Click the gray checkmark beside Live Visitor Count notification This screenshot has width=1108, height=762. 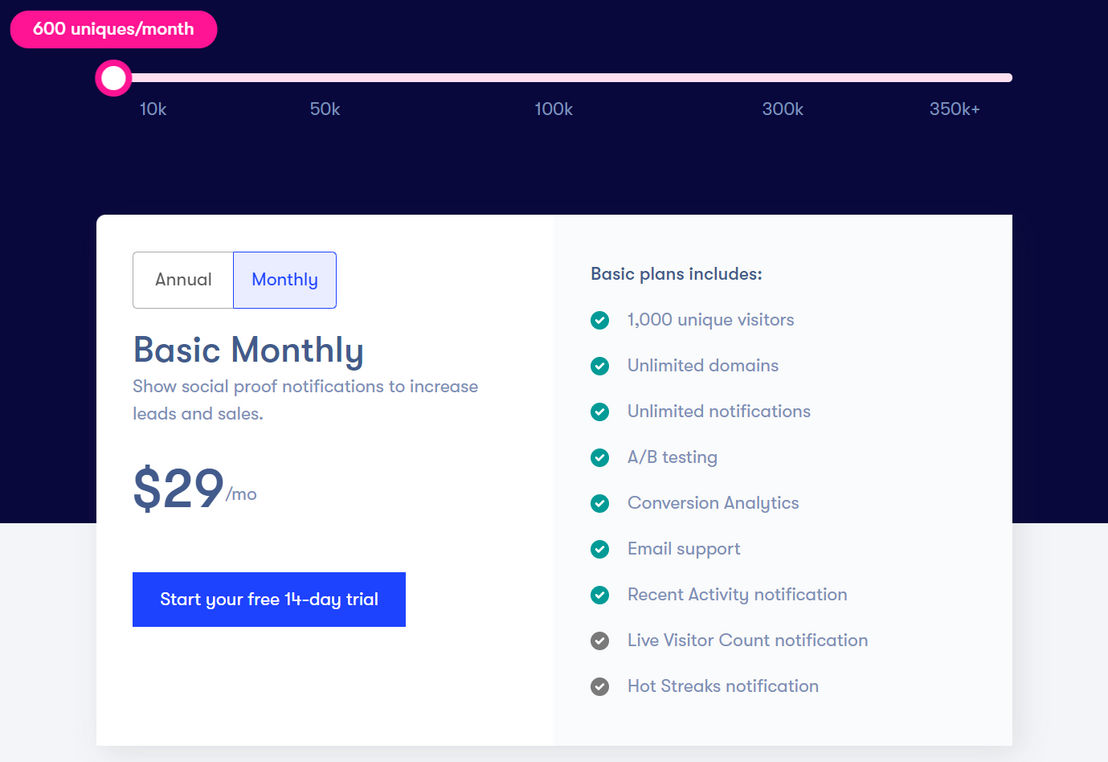[x=599, y=640]
